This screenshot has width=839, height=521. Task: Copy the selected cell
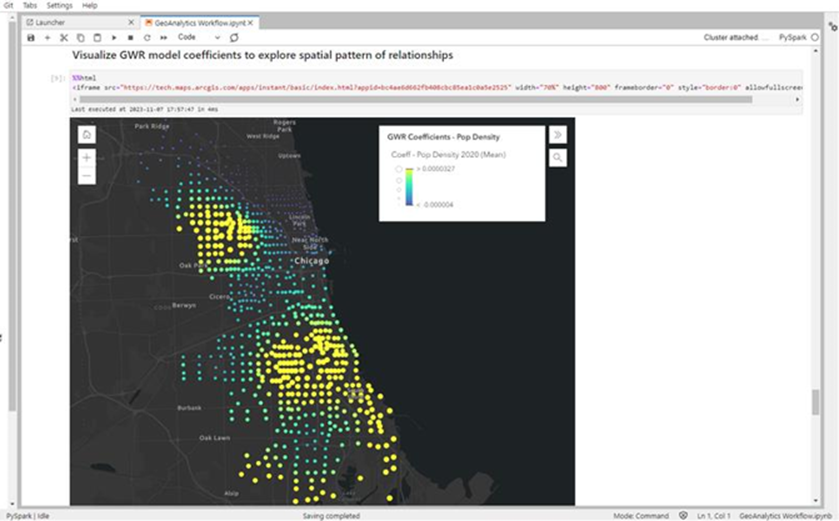(80, 38)
